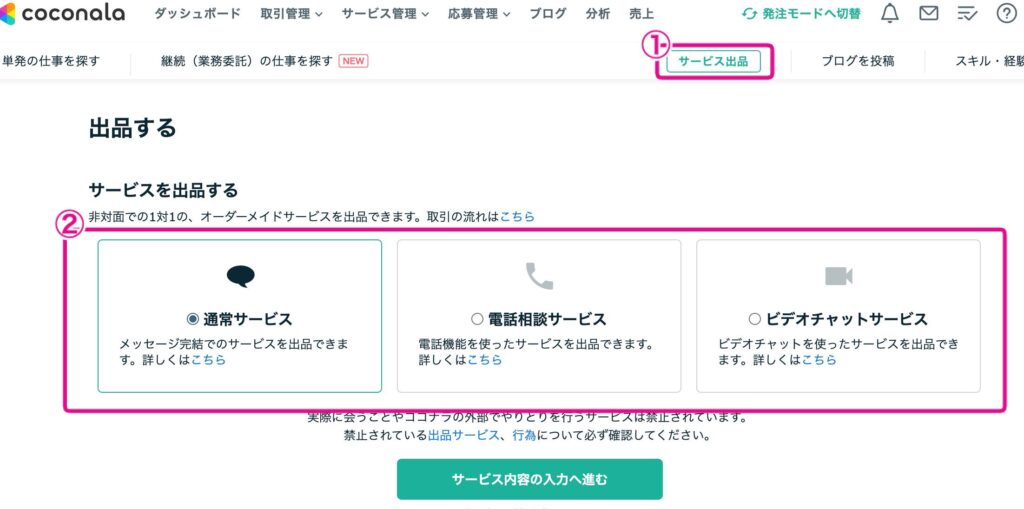Click the サービス出品 button
This screenshot has height=509, width=1024.
coord(713,61)
